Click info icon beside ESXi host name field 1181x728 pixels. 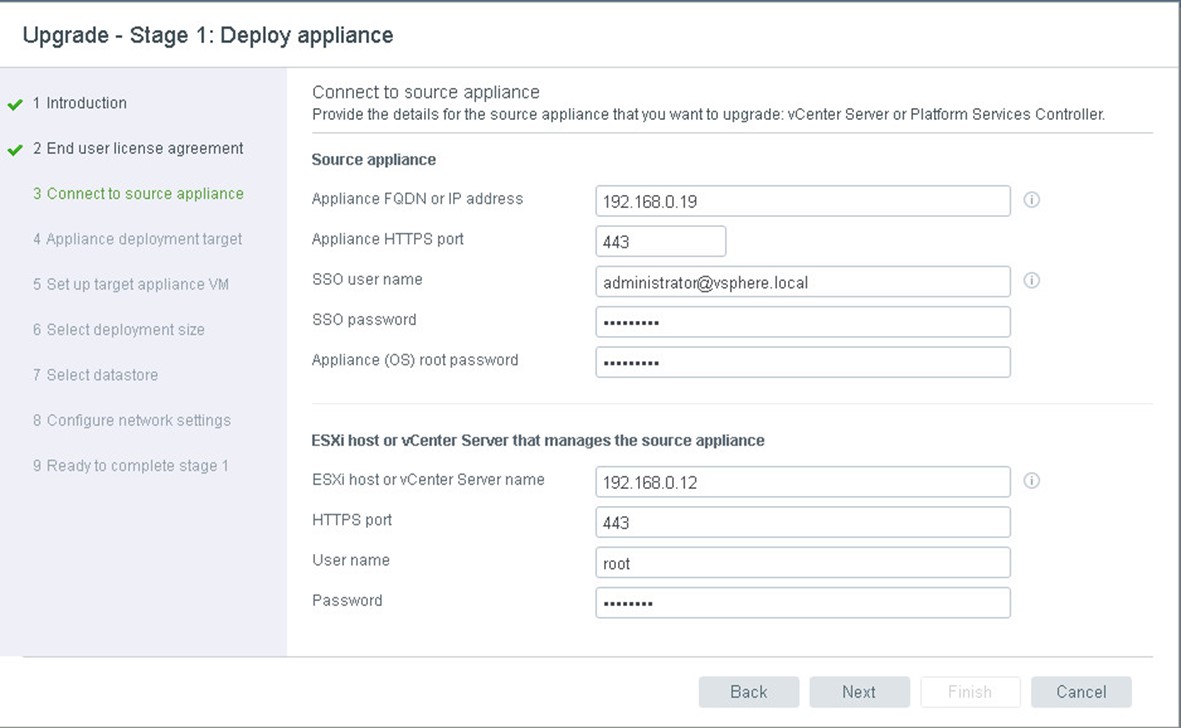pyautogui.click(x=1031, y=480)
